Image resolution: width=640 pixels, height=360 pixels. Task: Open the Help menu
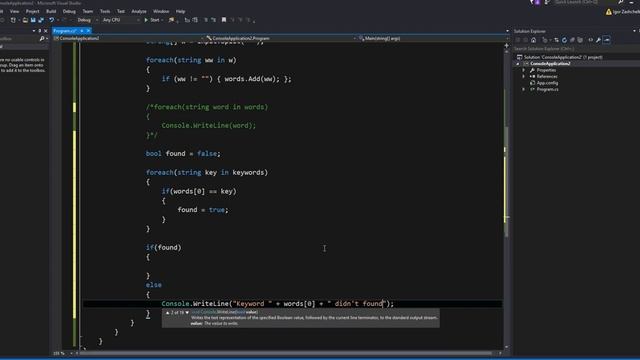(180, 11)
